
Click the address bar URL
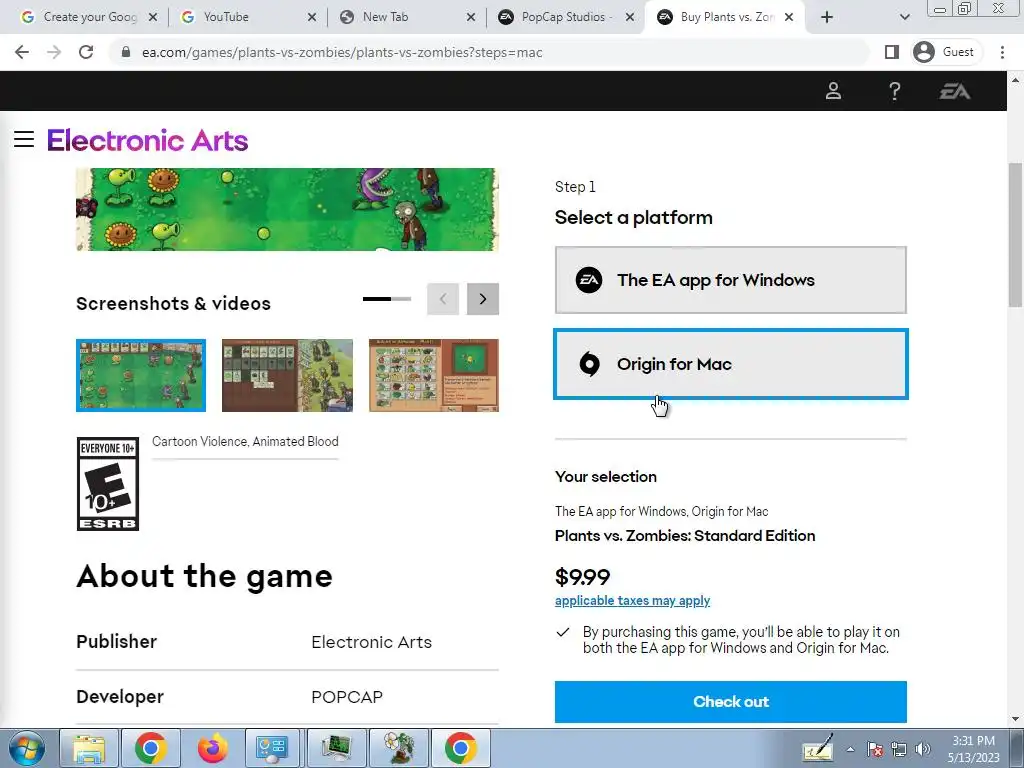(342, 52)
